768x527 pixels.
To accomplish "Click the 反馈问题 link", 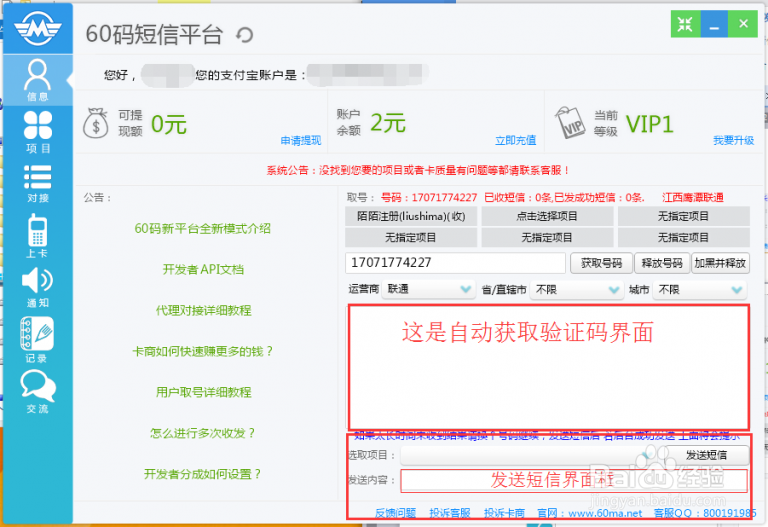I will pos(395,513).
